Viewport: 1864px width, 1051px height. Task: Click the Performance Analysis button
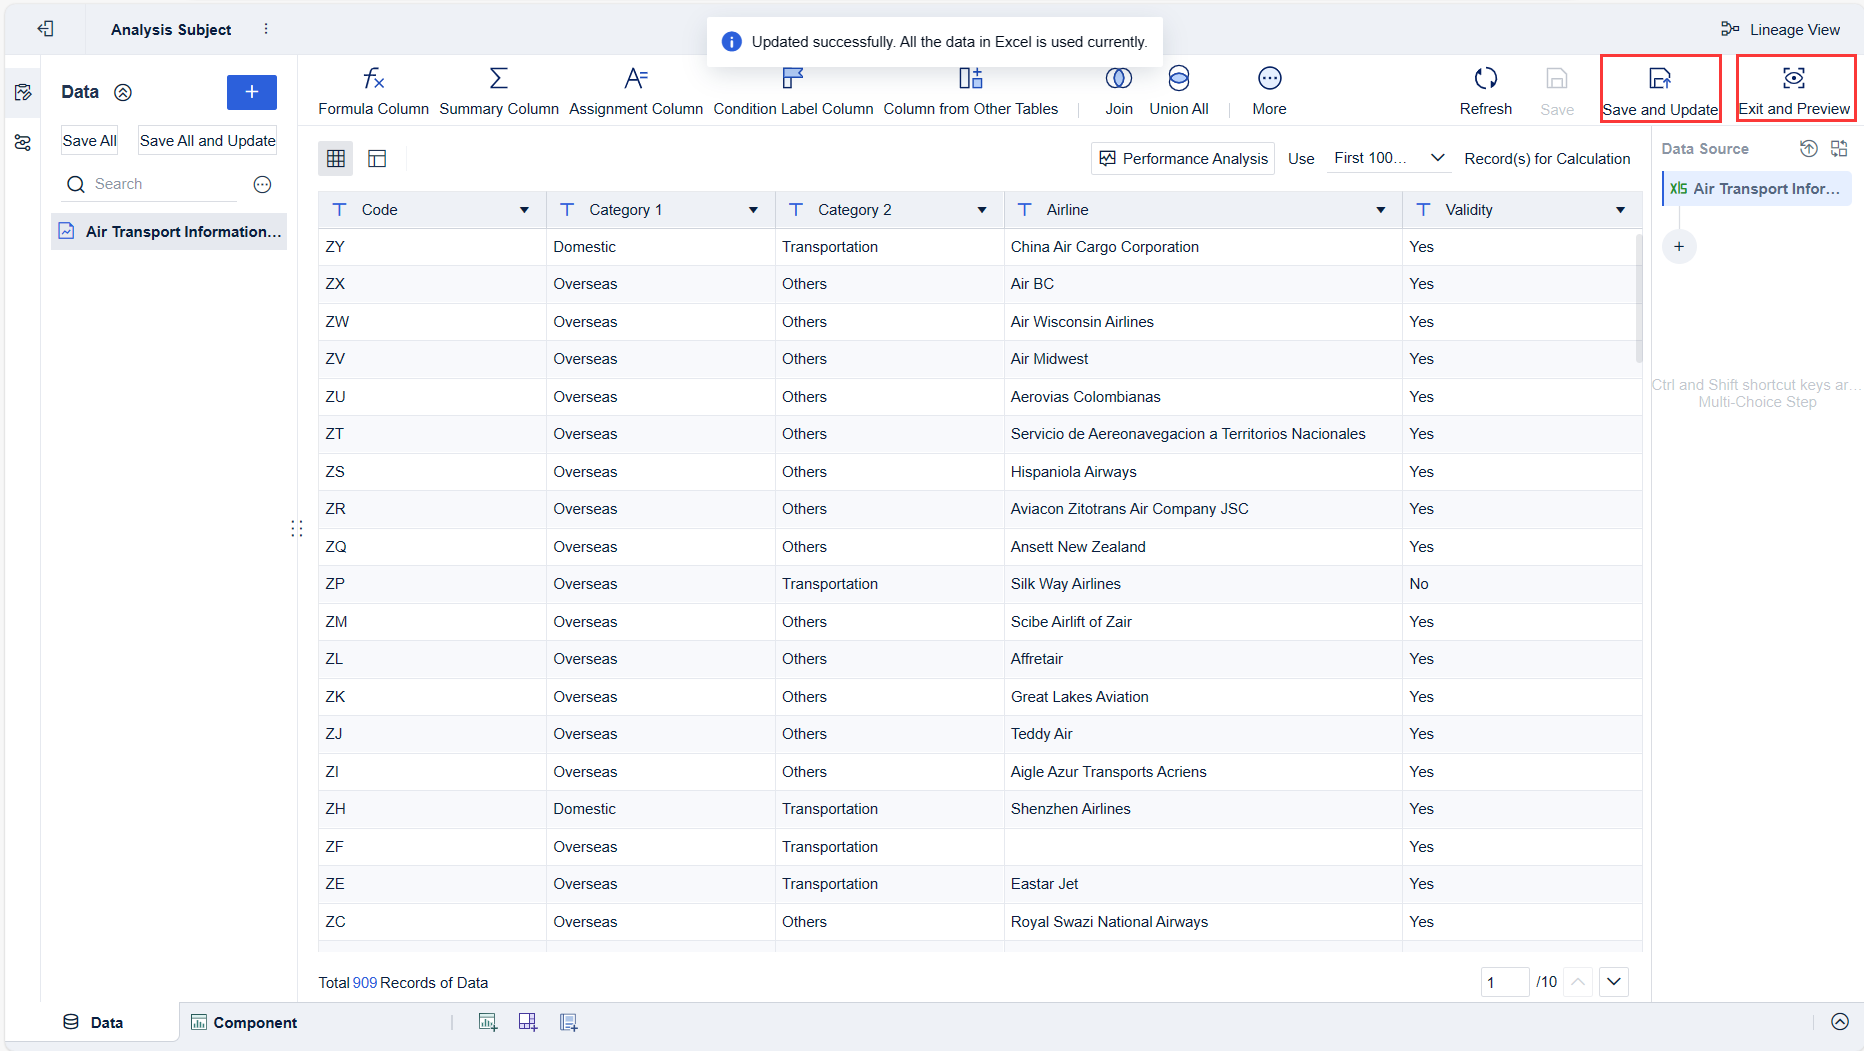1182,158
